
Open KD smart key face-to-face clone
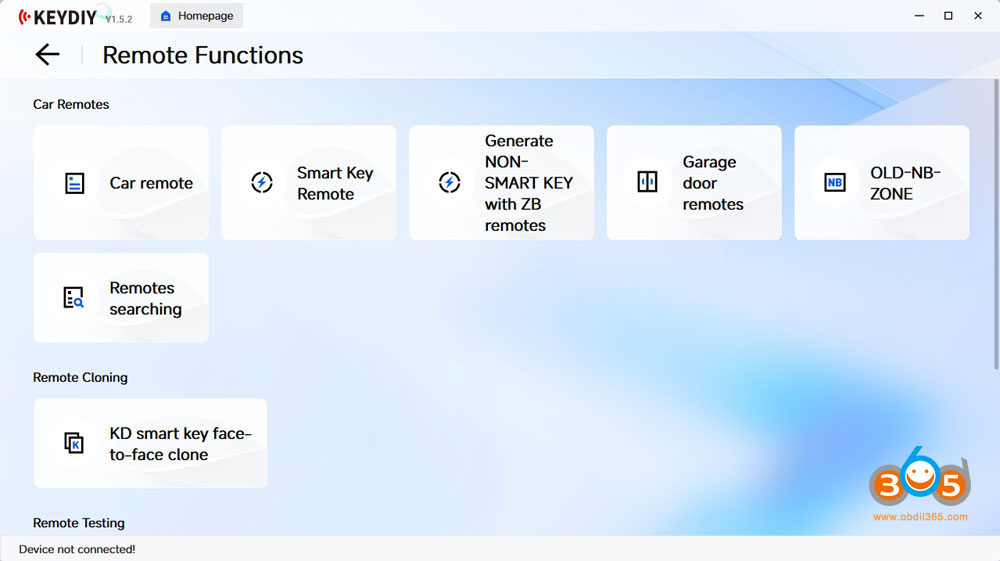pos(180,444)
